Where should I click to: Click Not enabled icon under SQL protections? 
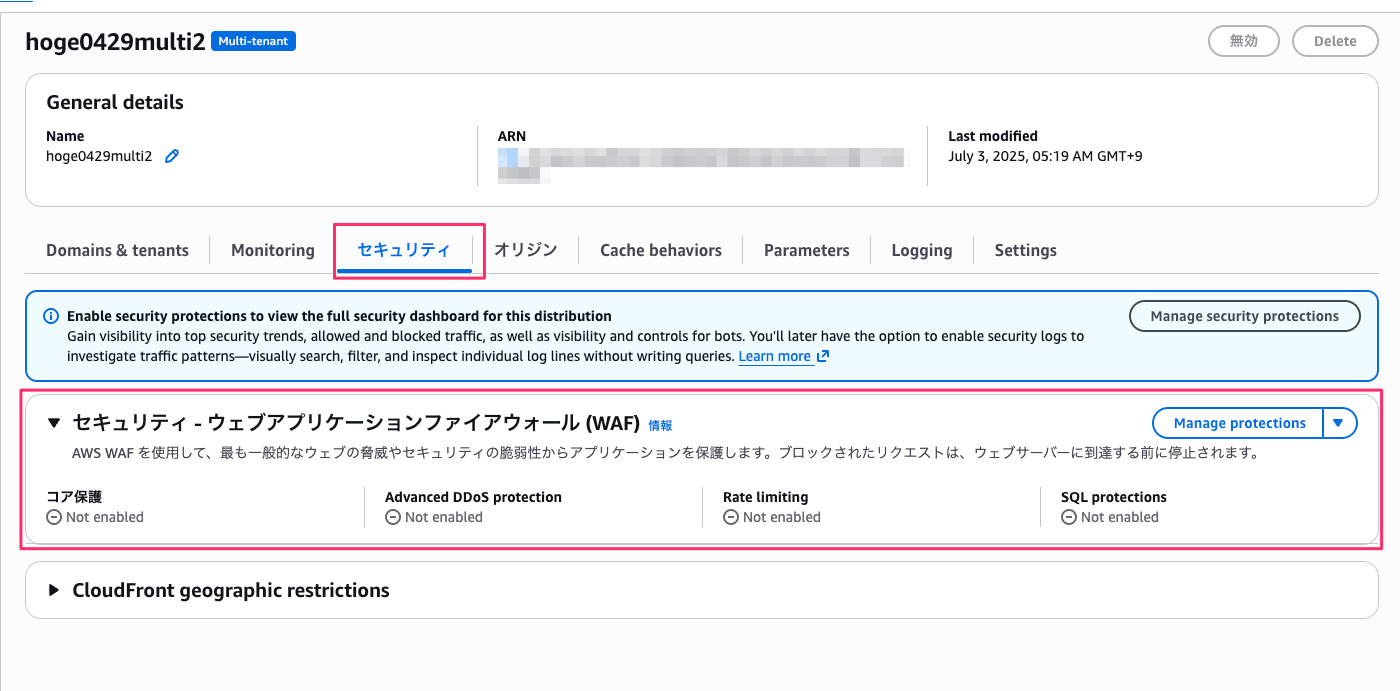(x=1069, y=517)
